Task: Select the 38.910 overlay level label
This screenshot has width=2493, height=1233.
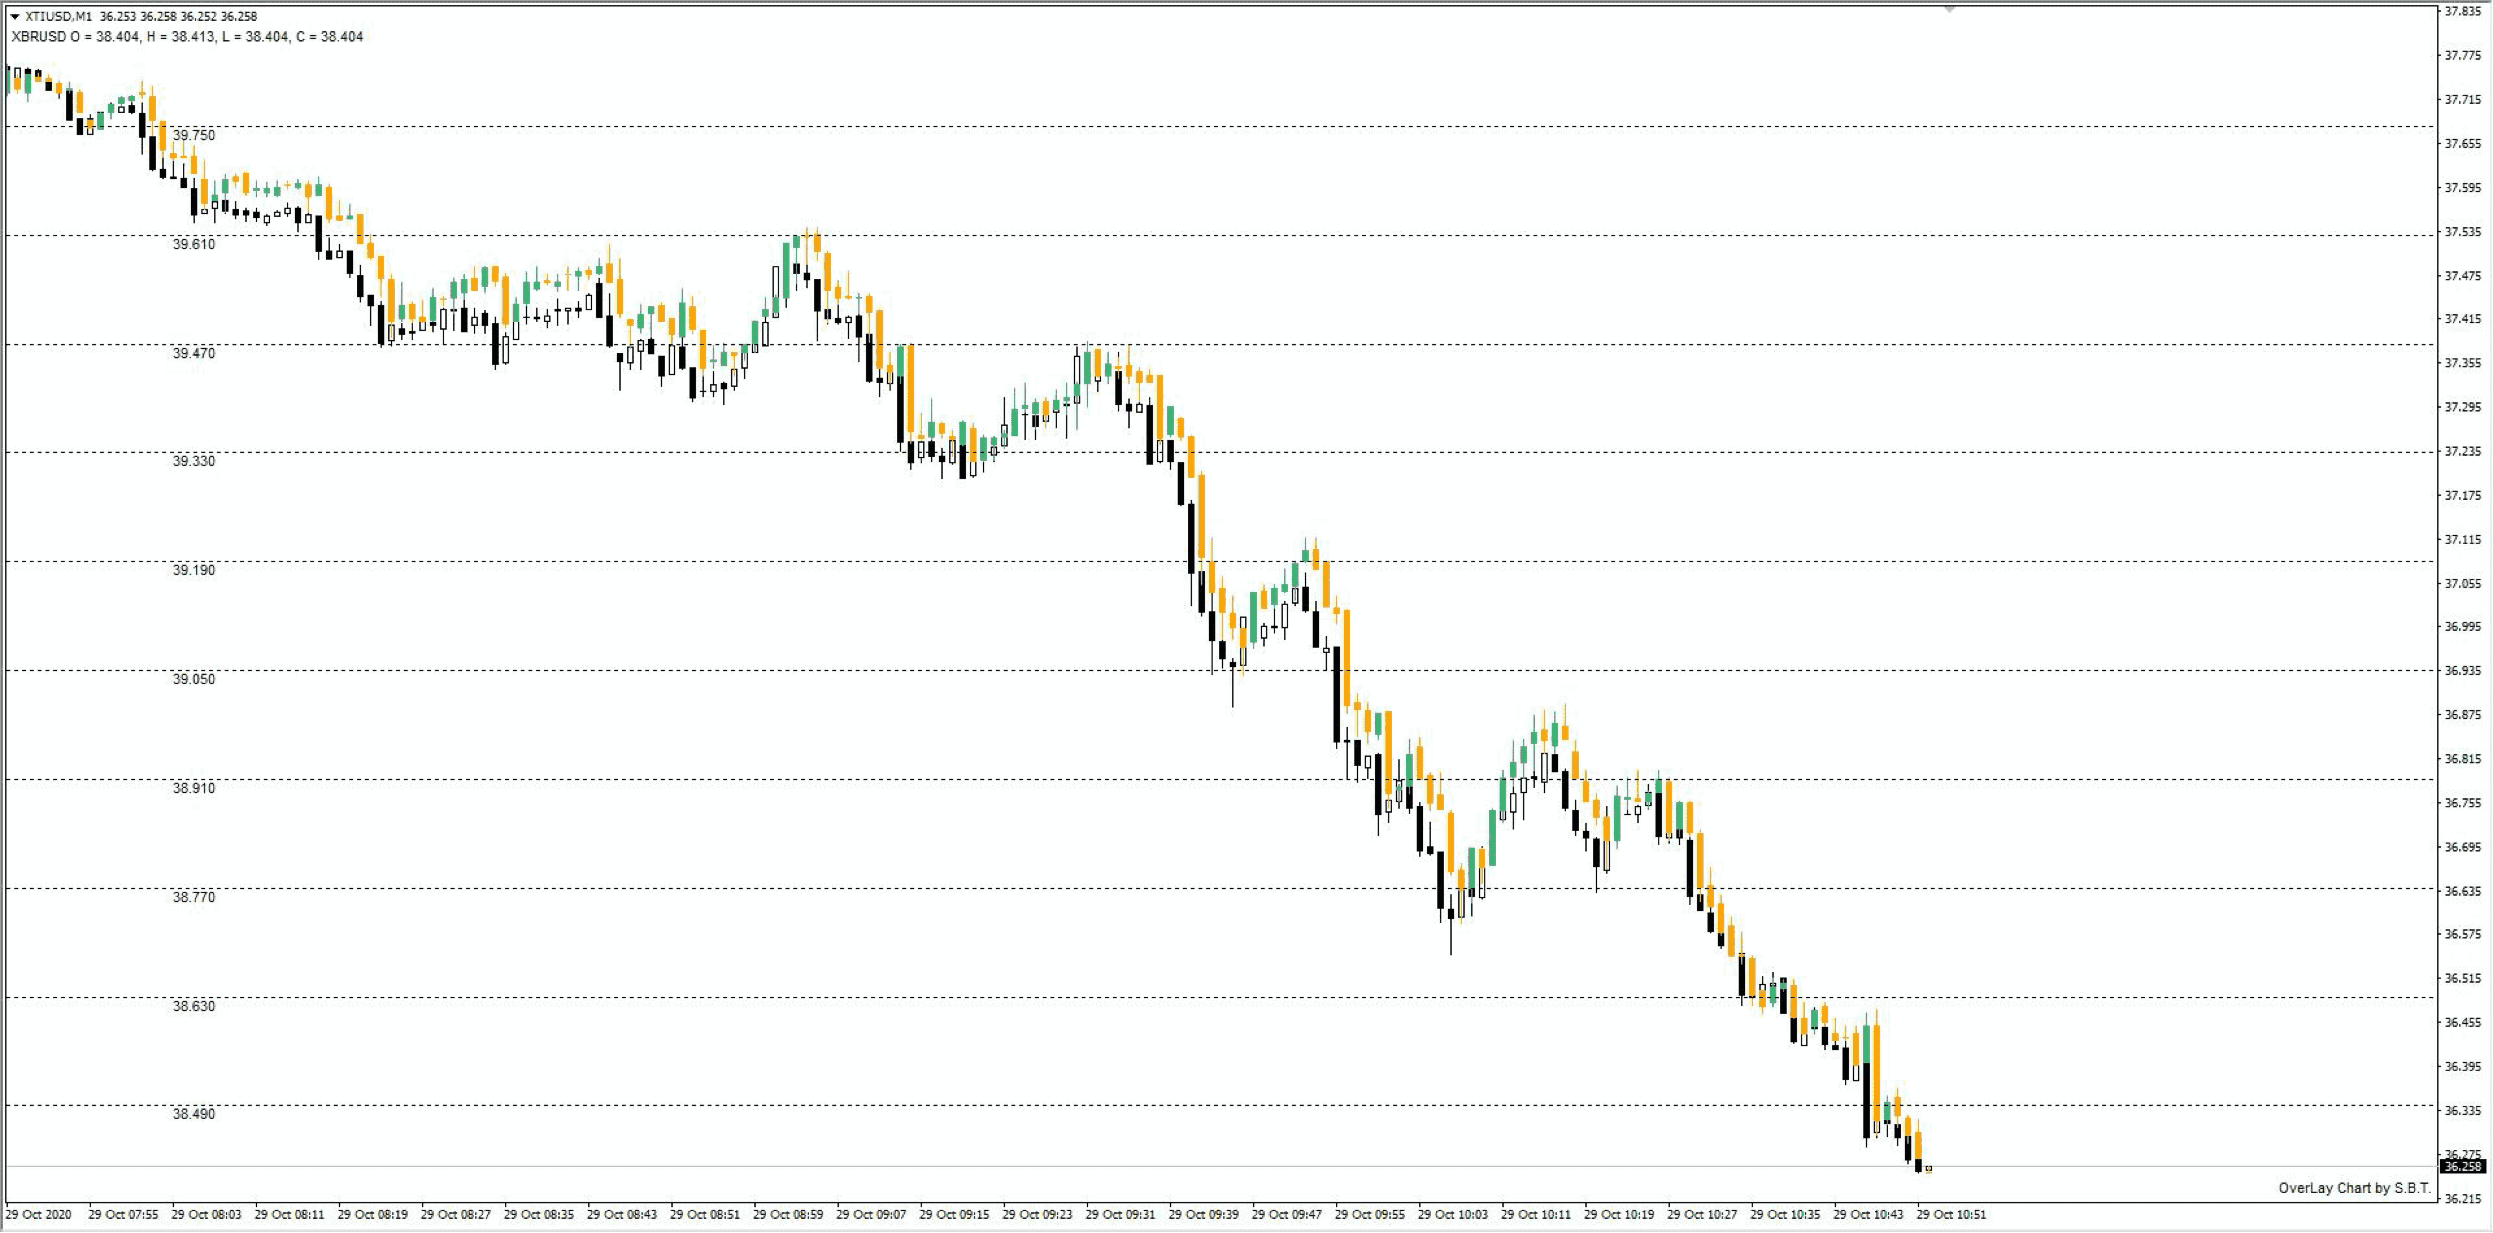Action: (193, 788)
